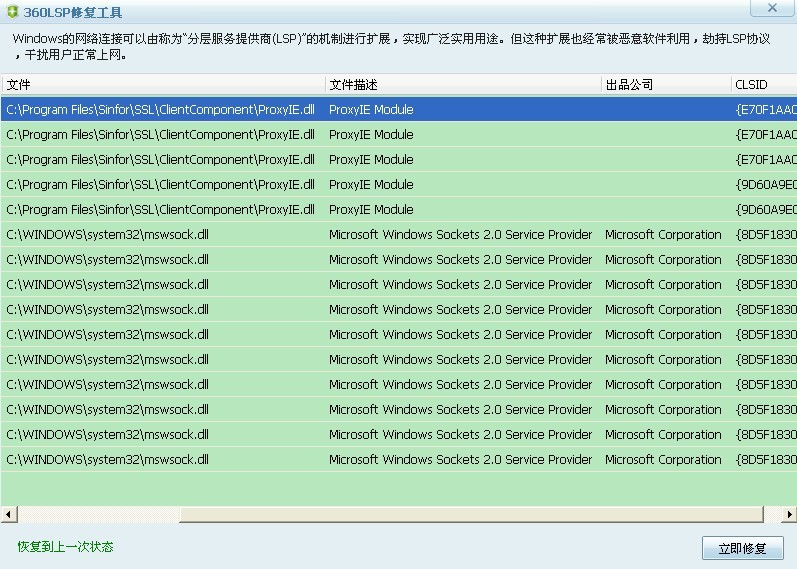This screenshot has height=569, width=797.
Task: Select the highlighted first ProxyIE.dll row
Action: click(398, 109)
